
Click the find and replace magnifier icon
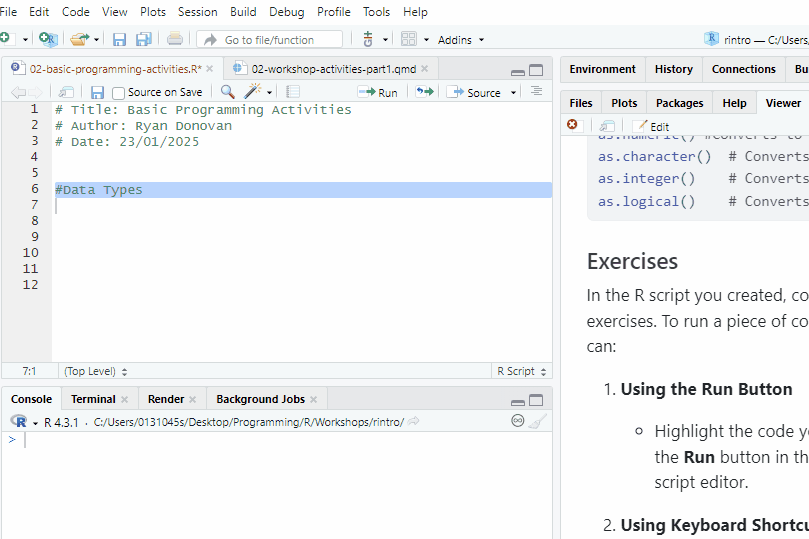228,92
